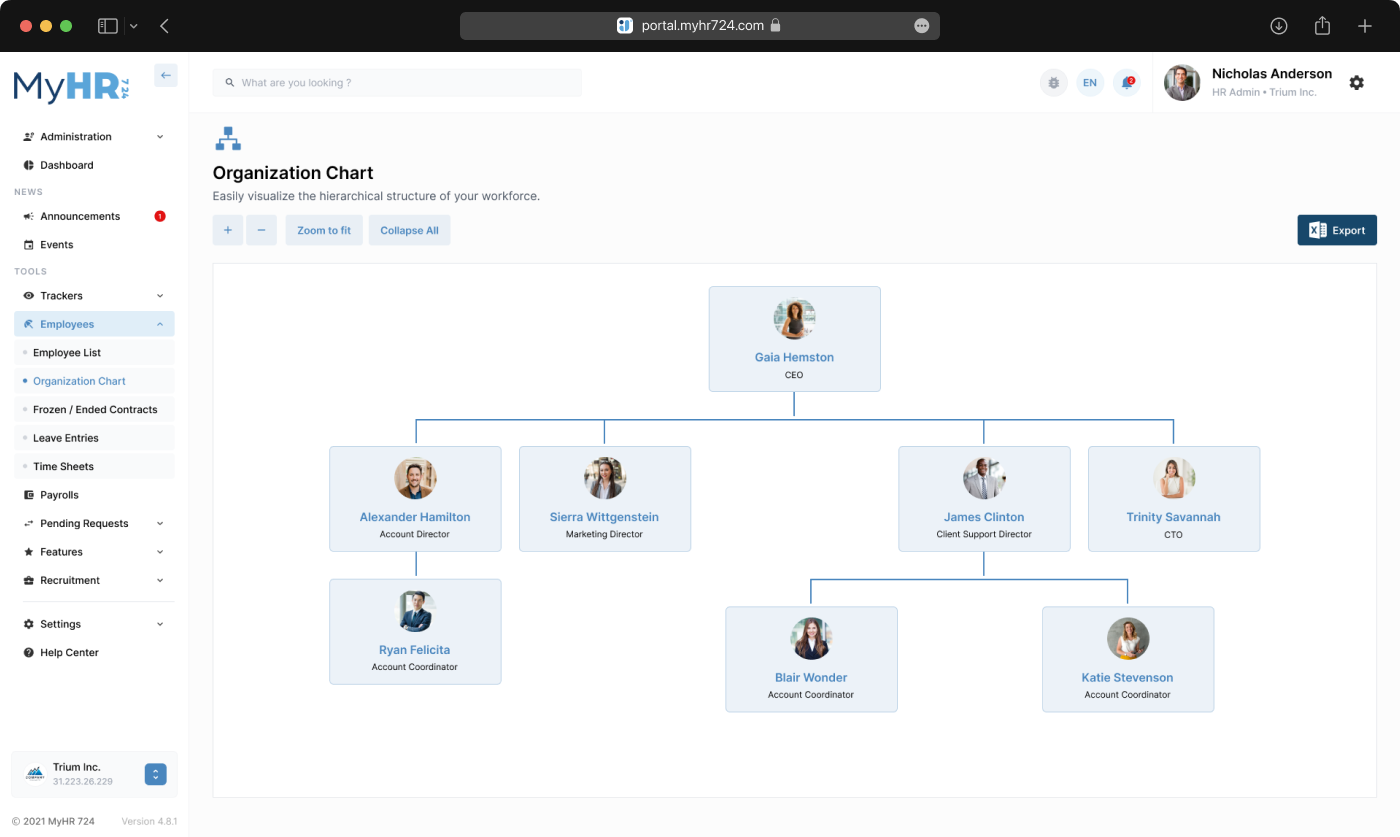Image resolution: width=1400 pixels, height=837 pixels.
Task: Click the Announcements megaphone icon
Action: [x=29, y=216]
